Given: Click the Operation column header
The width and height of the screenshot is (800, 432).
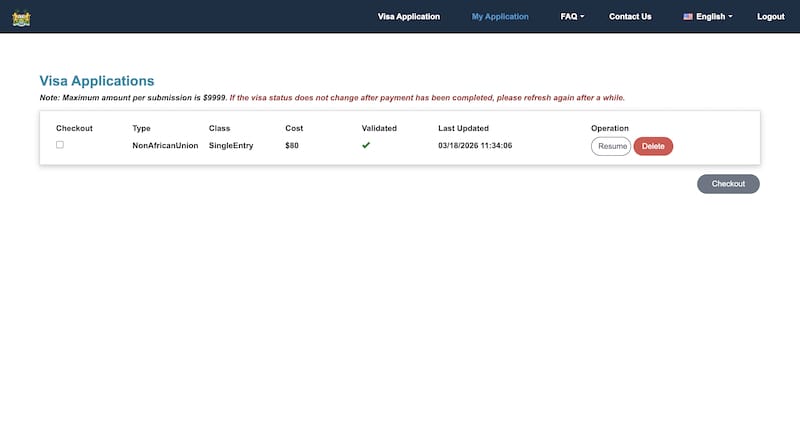Looking at the screenshot, I should [x=610, y=129].
